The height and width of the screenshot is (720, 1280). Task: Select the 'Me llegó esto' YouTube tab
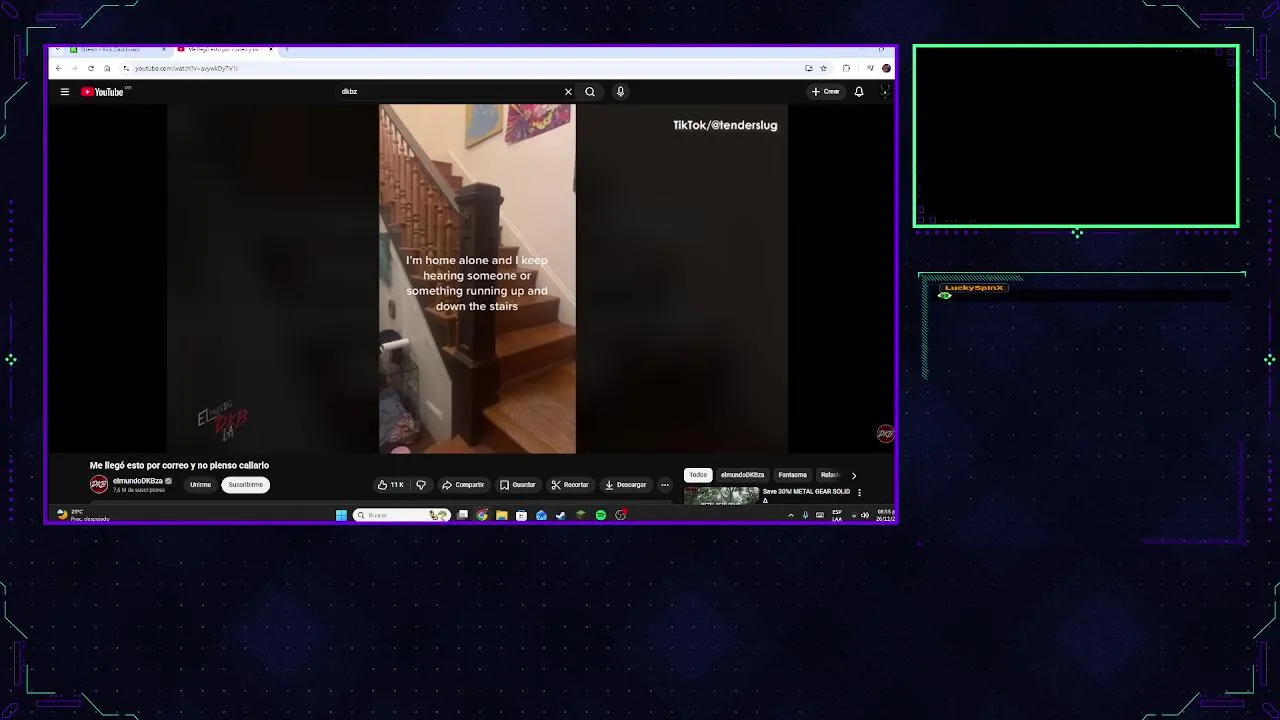224,49
